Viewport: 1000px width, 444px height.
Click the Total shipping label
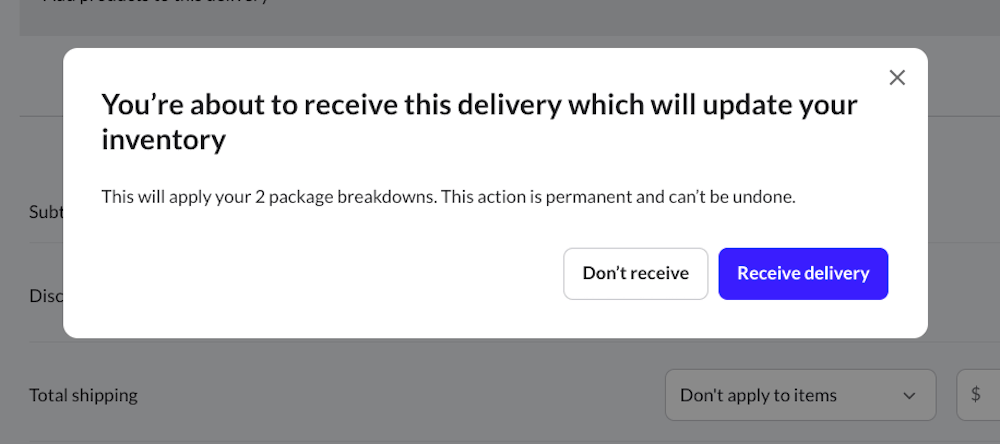point(83,395)
